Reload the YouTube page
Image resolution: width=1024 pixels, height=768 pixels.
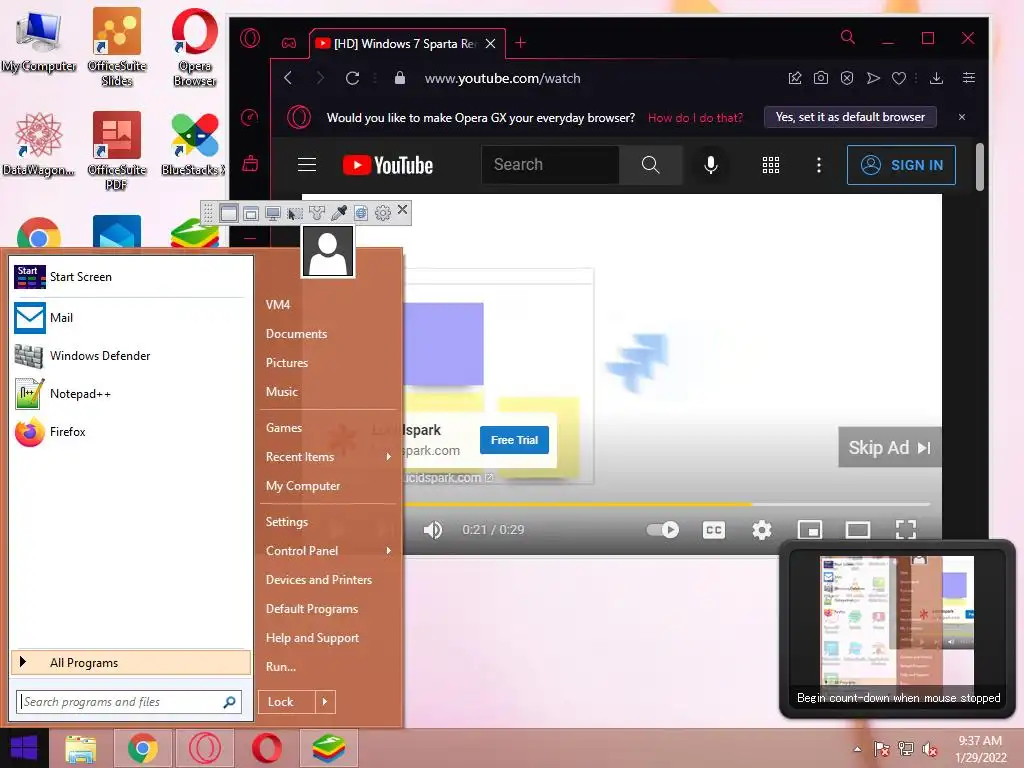coord(352,78)
